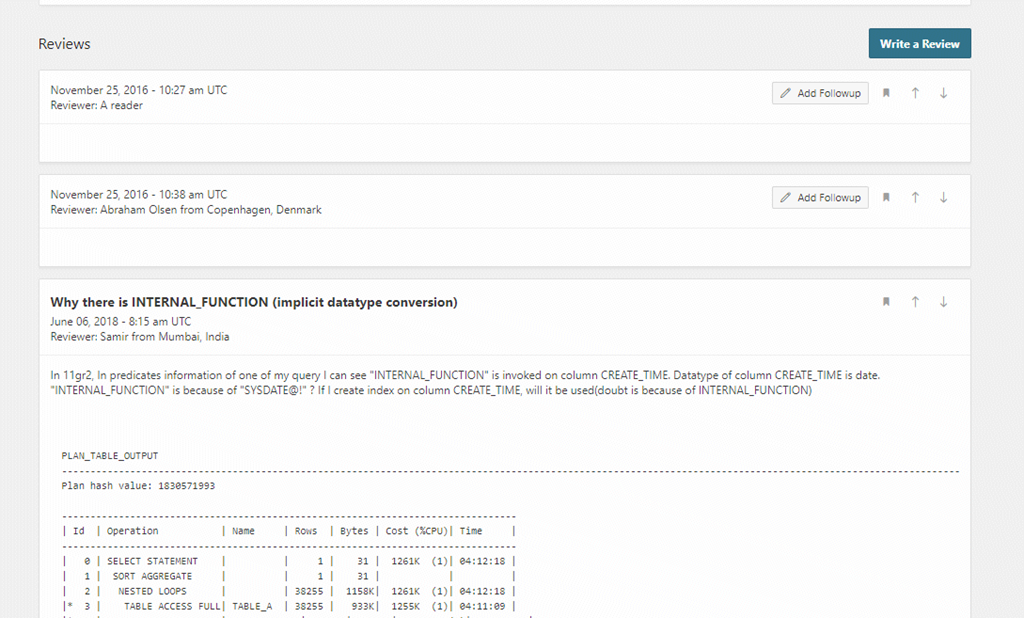This screenshot has height=618, width=1024.
Task: Upvote Samir's INTERNAL_FUNCTION review
Action: tap(914, 302)
